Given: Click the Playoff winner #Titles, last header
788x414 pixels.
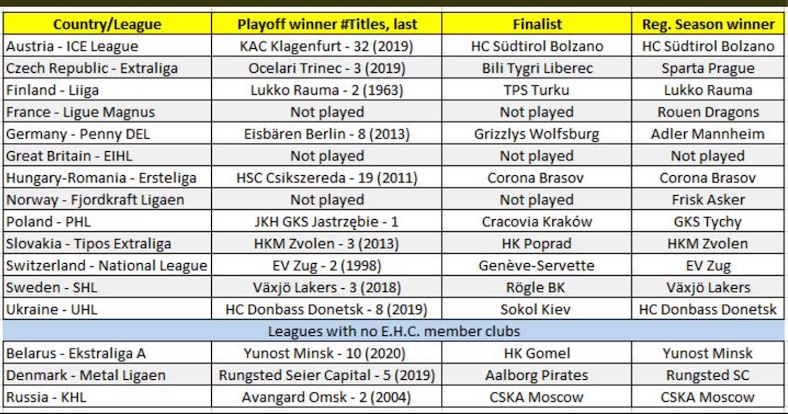Looking at the screenshot, I should (327, 24).
